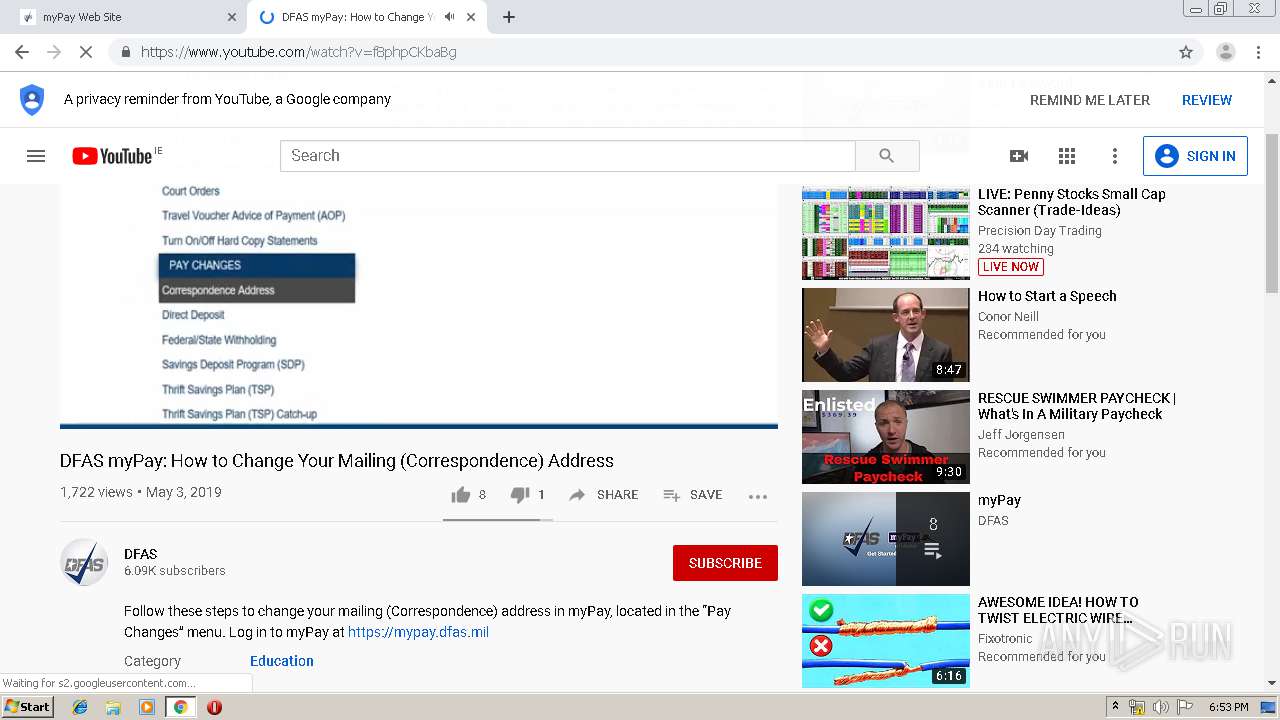Click the like/dislike ratio bar
The width and height of the screenshot is (1280, 720).
point(497,520)
